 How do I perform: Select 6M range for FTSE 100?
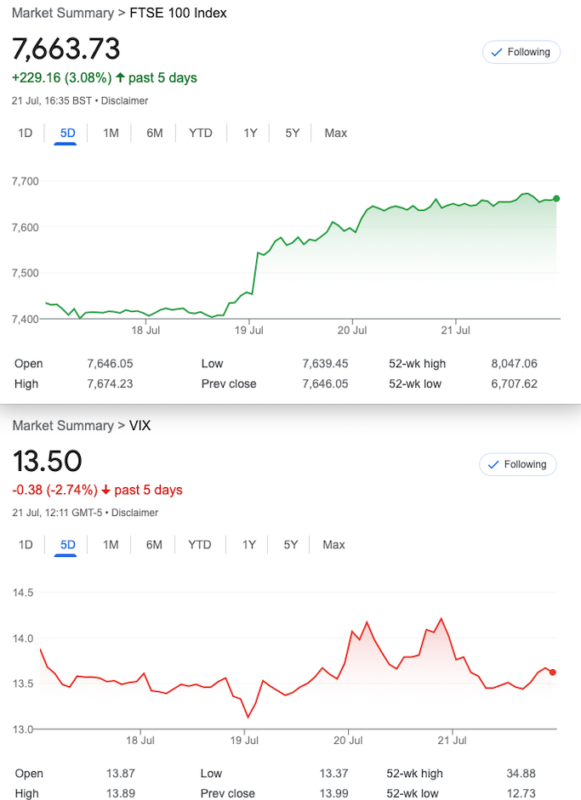pyautogui.click(x=155, y=133)
